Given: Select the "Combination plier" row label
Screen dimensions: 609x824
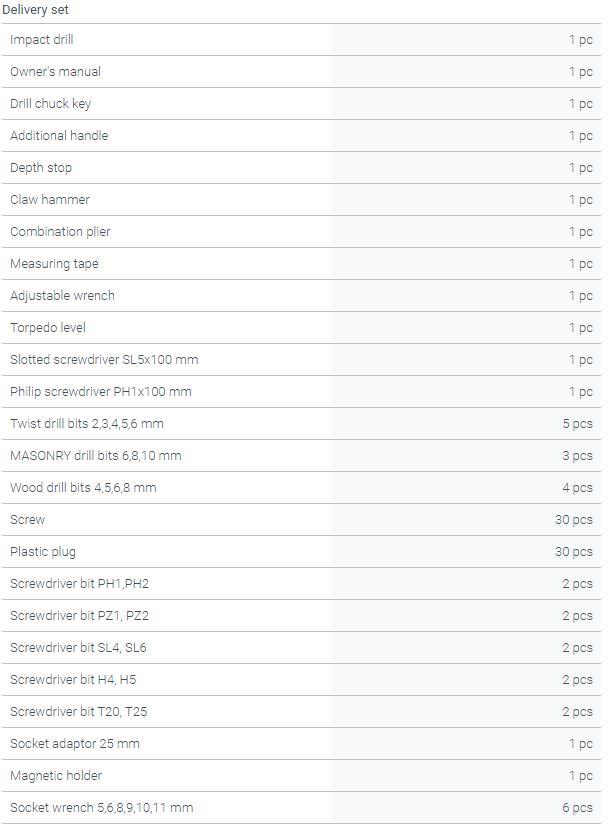Looking at the screenshot, I should pos(60,232).
